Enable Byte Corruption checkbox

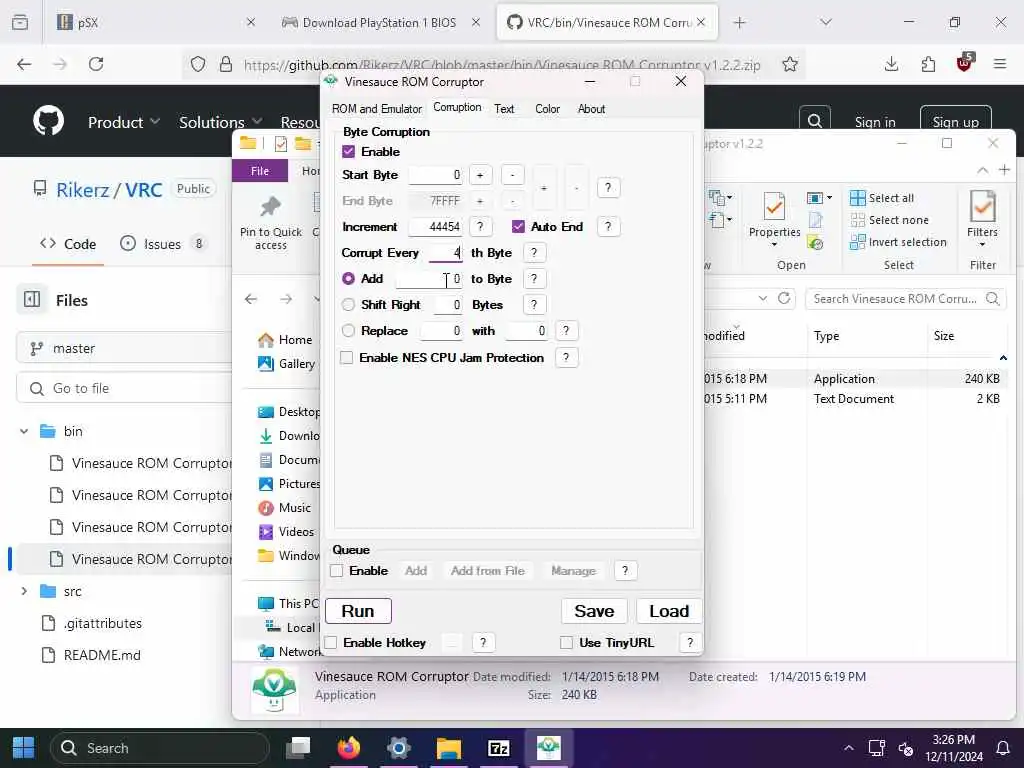coord(349,152)
